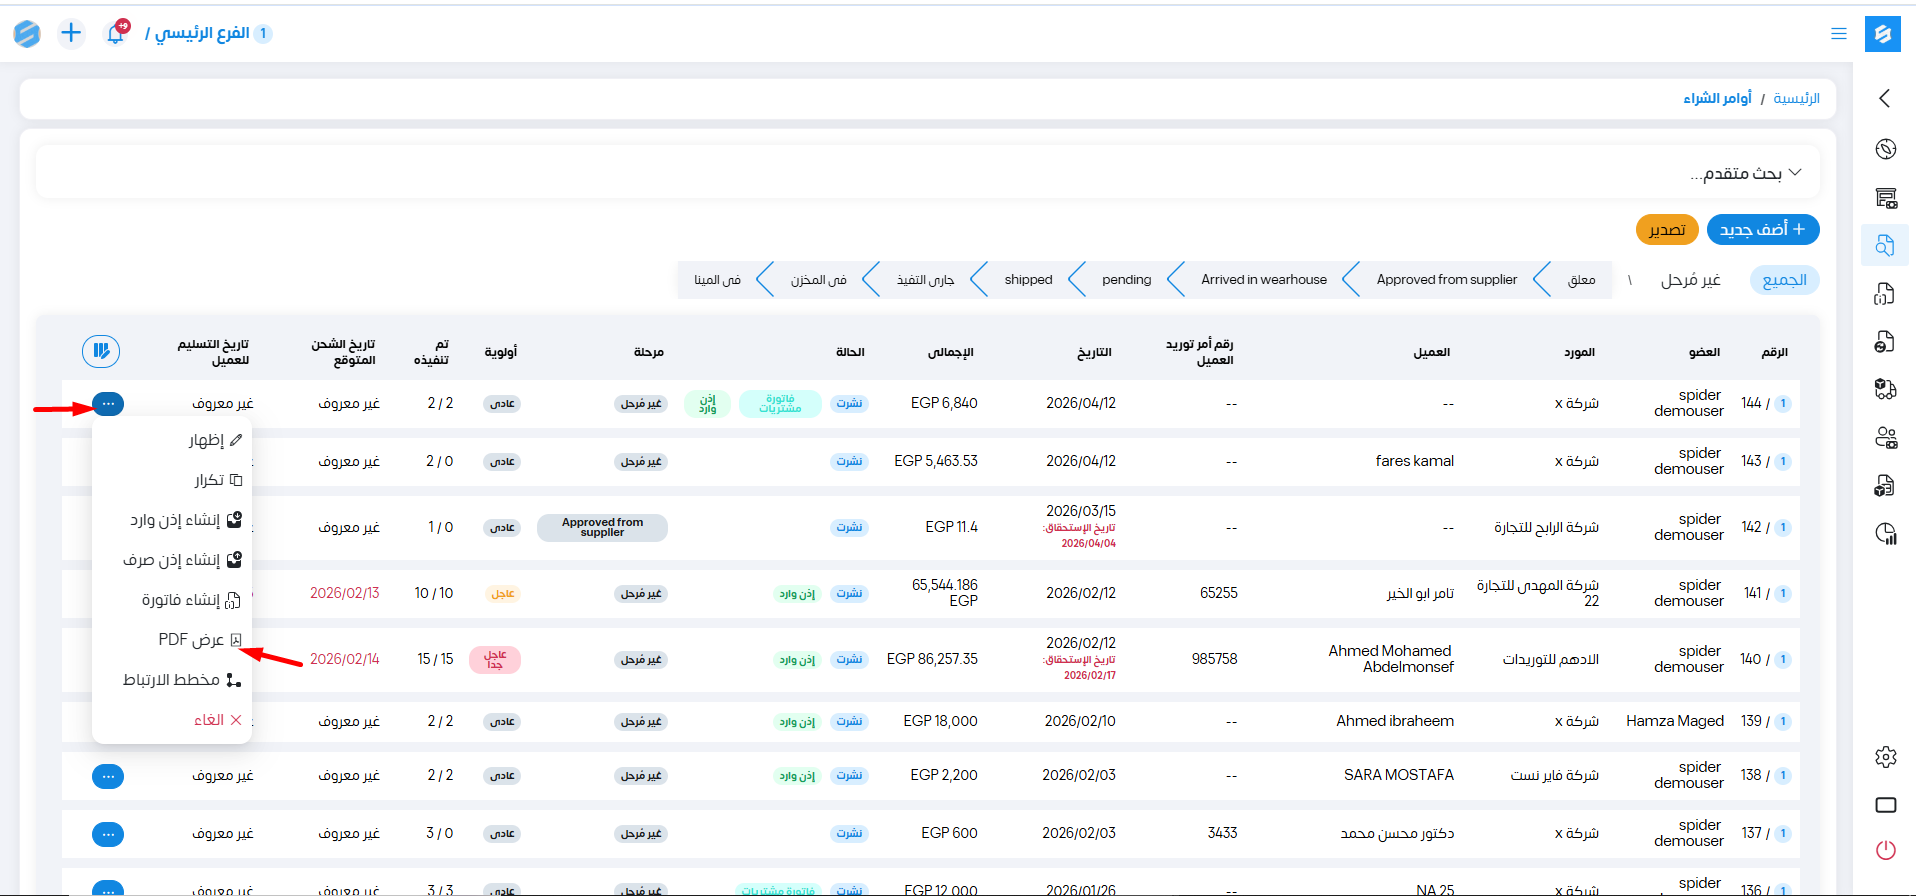1916x896 pixels.
Task: Select the duplicate order menu option
Action: (x=217, y=480)
